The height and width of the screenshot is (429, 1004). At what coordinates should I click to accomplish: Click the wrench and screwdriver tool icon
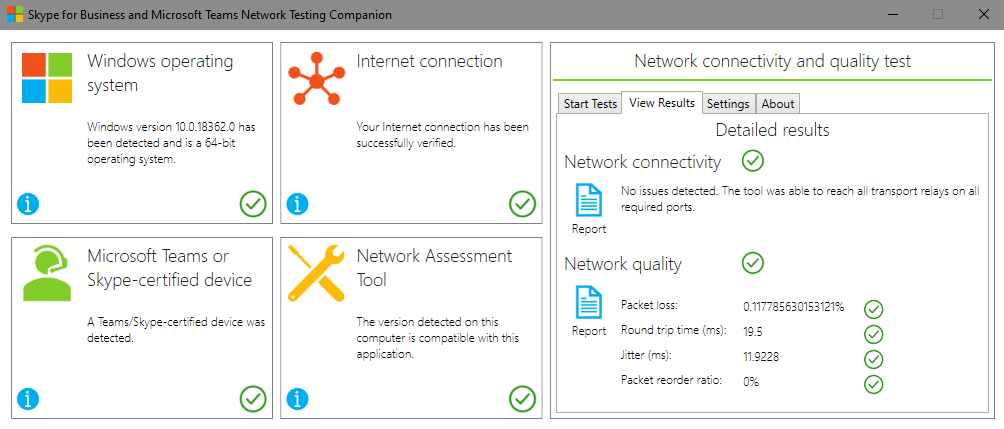tap(316, 273)
